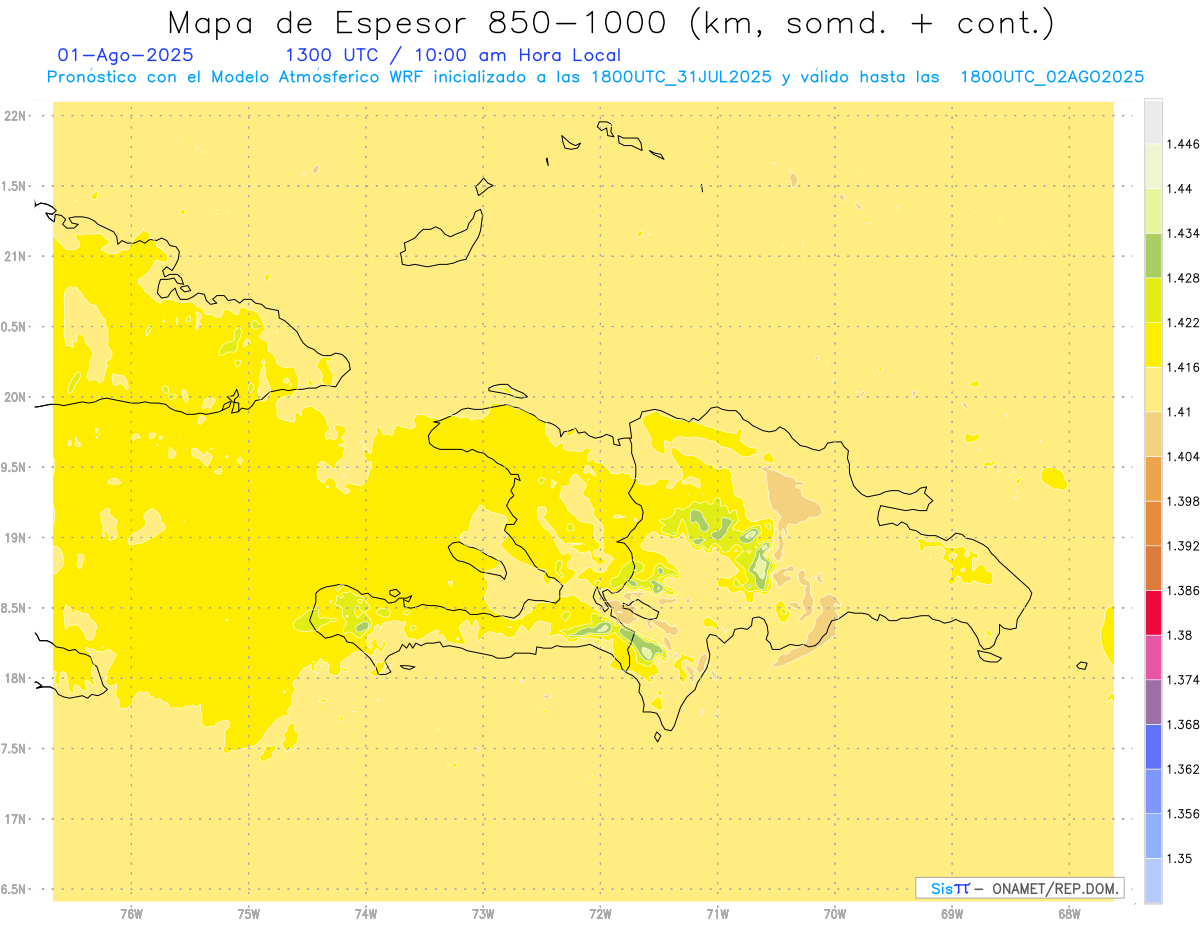Click the dark green legend band below 1.434
Image resolution: width=1200 pixels, height=927 pixels.
tap(1153, 255)
